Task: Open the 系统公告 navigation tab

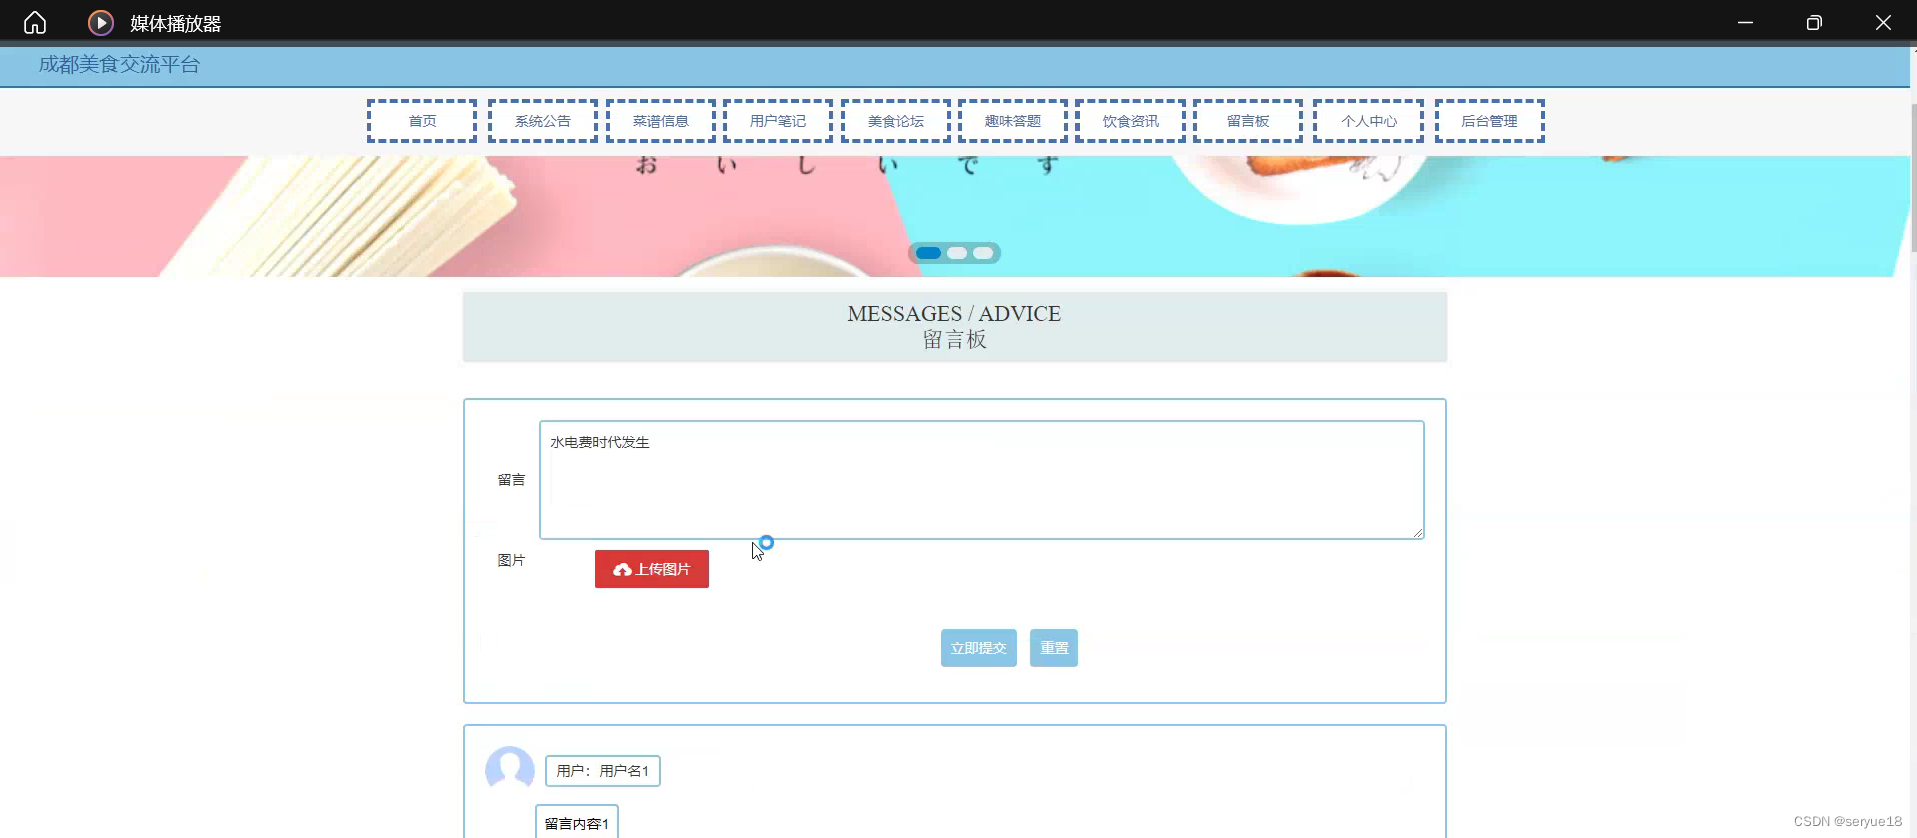Action: pos(542,121)
